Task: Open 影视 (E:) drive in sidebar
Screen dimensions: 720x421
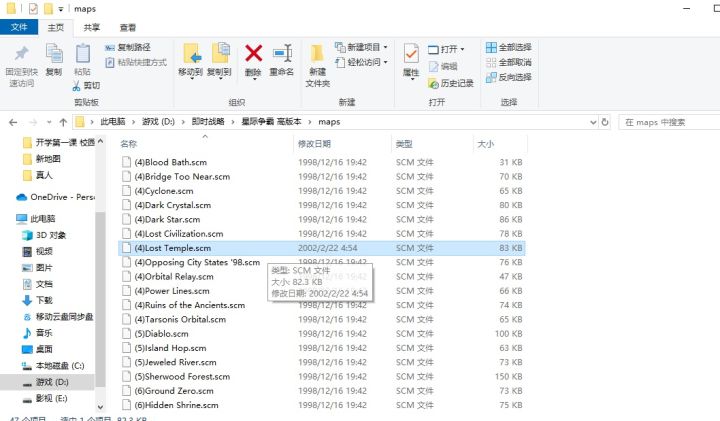Action: click(47, 399)
